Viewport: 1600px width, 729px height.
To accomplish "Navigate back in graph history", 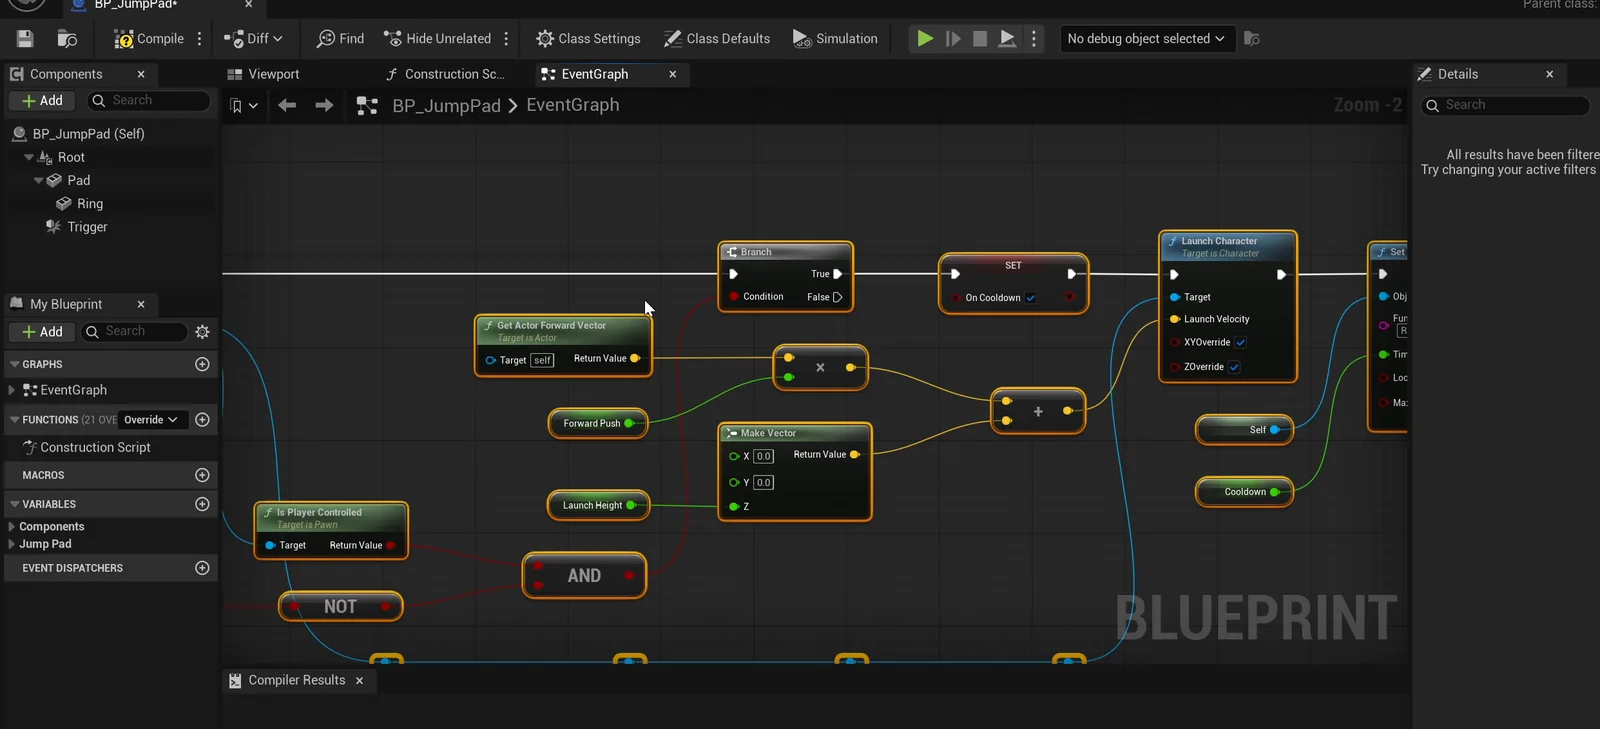I will click(x=287, y=105).
